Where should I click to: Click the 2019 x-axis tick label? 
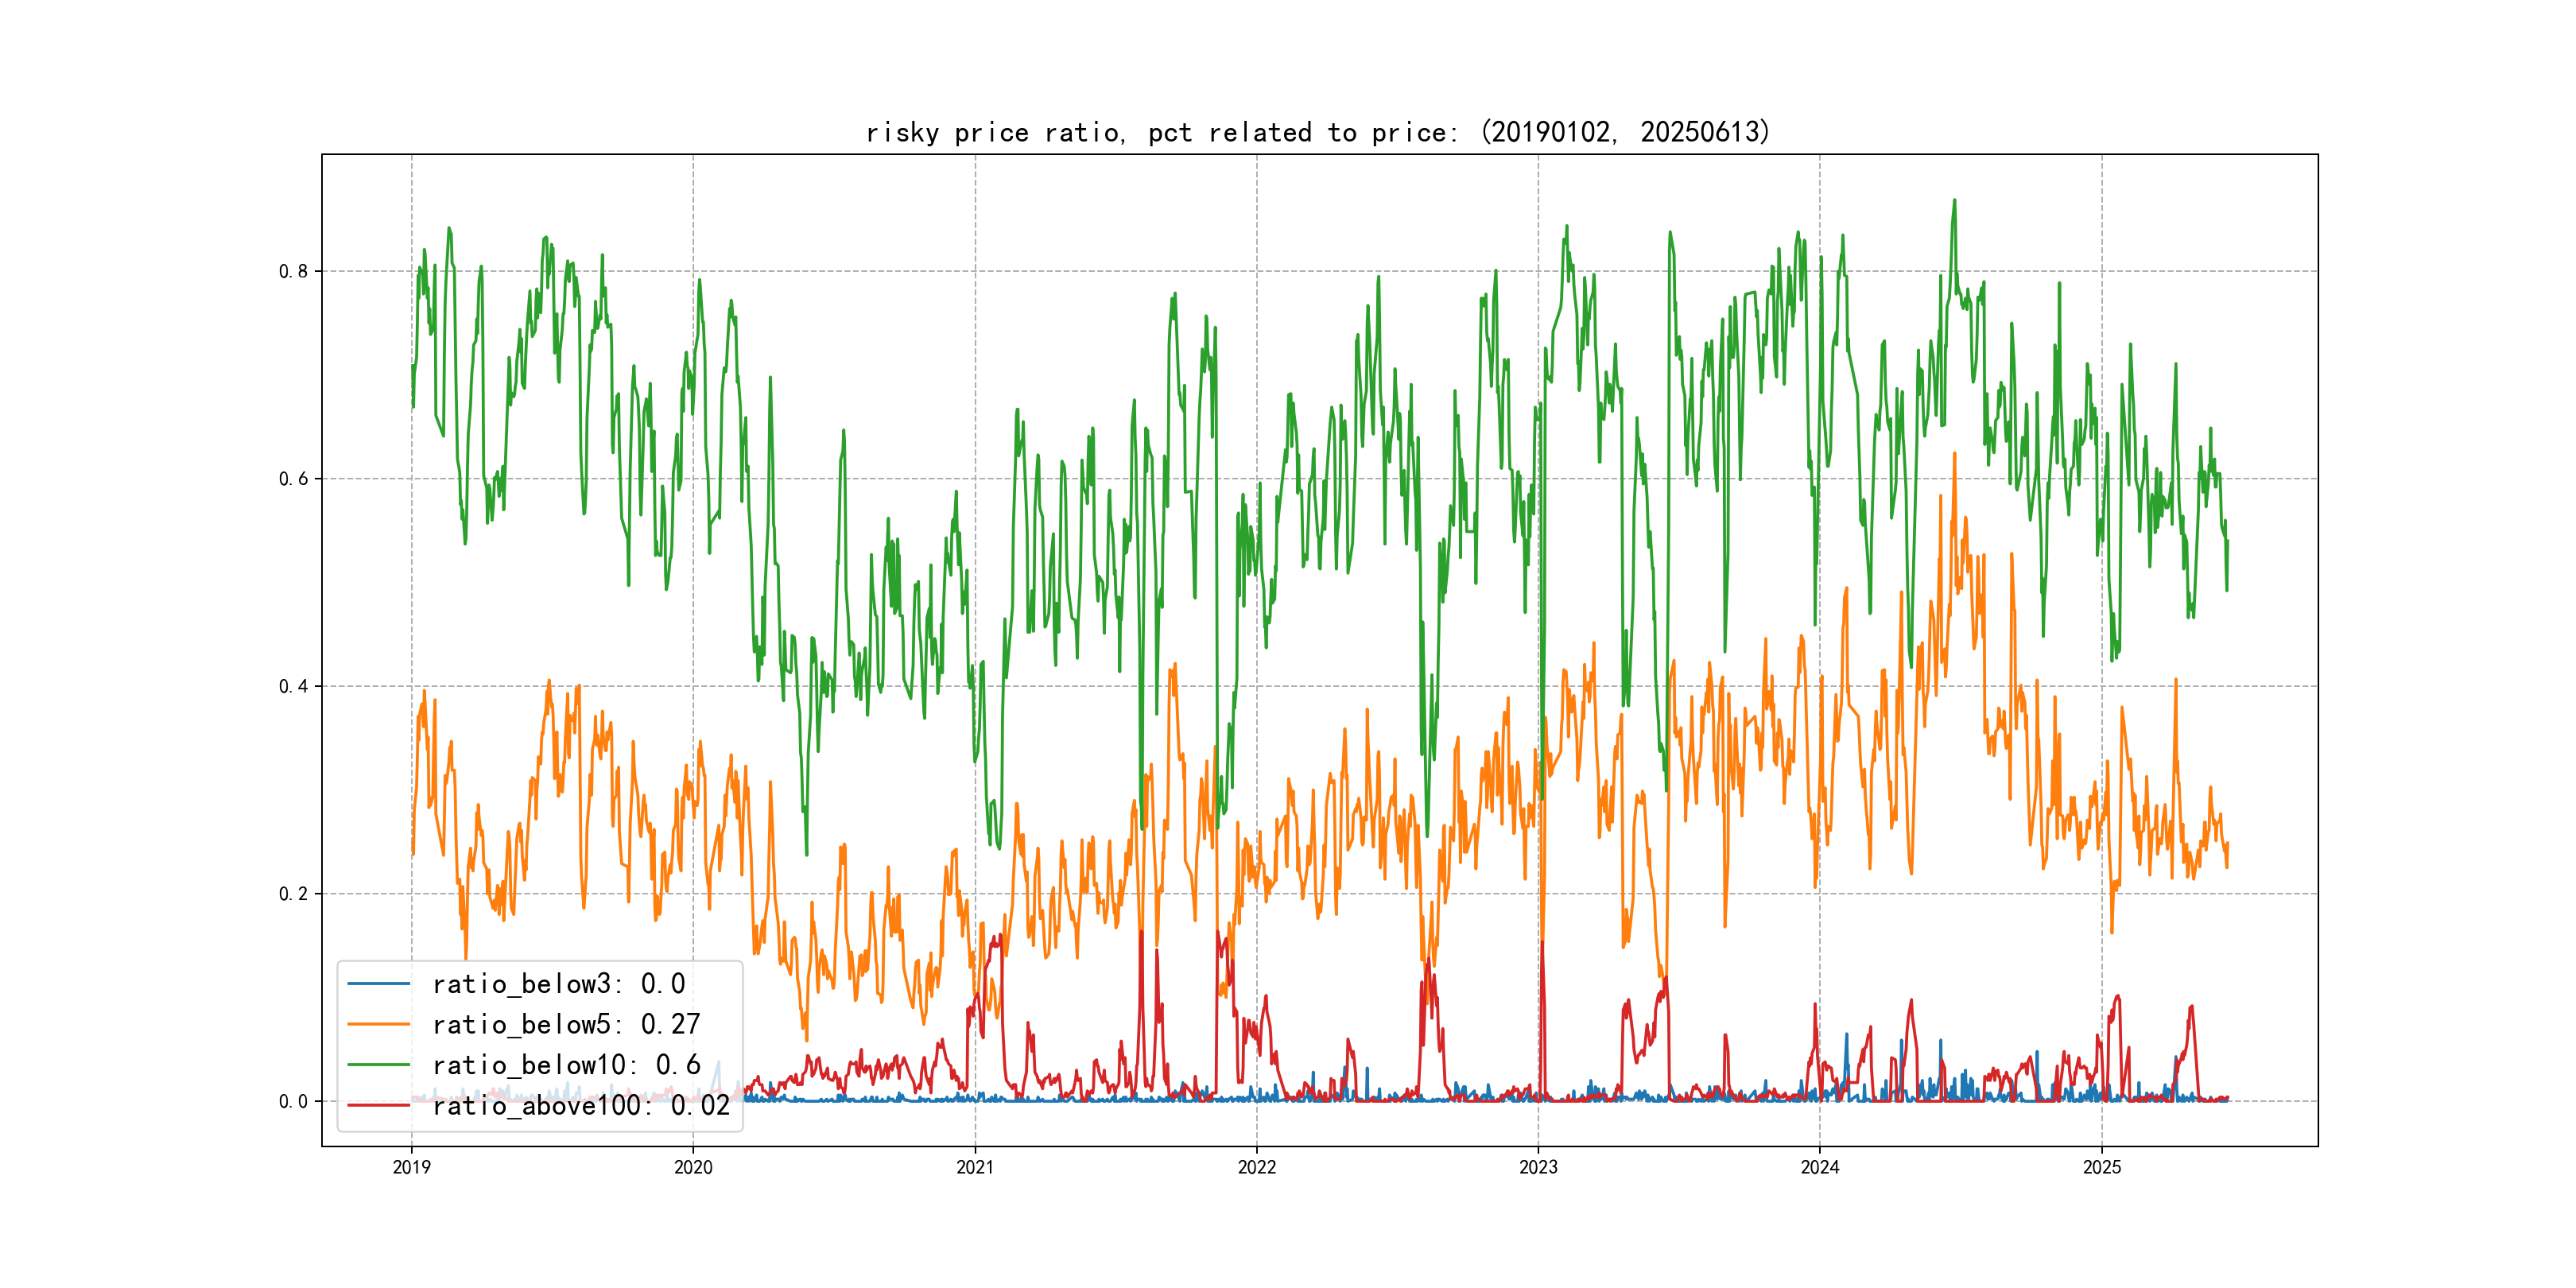point(411,1167)
